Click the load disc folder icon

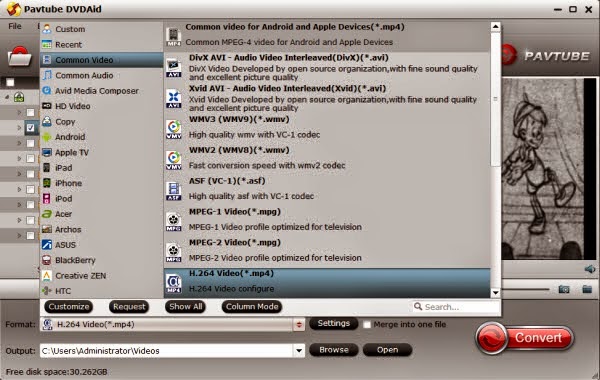20,57
